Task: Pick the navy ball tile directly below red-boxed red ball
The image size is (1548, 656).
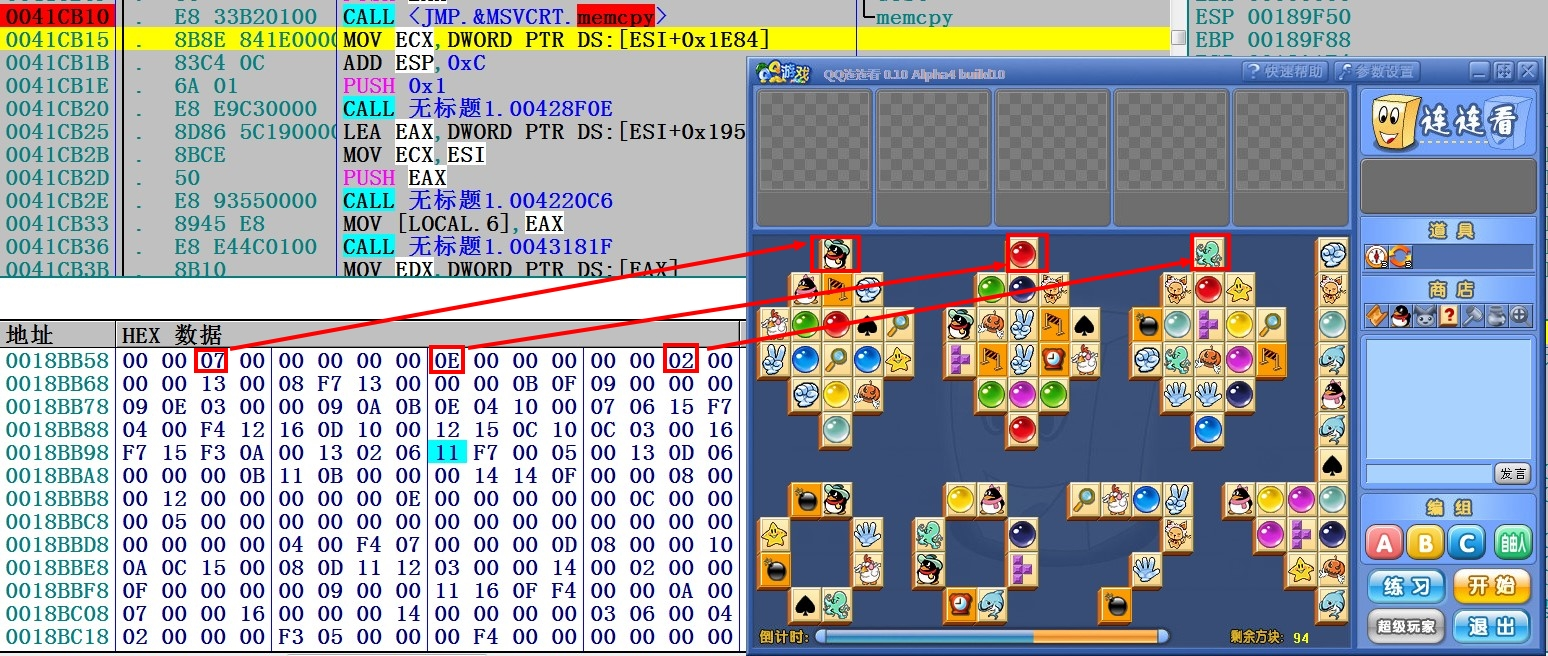Action: click(x=1022, y=290)
